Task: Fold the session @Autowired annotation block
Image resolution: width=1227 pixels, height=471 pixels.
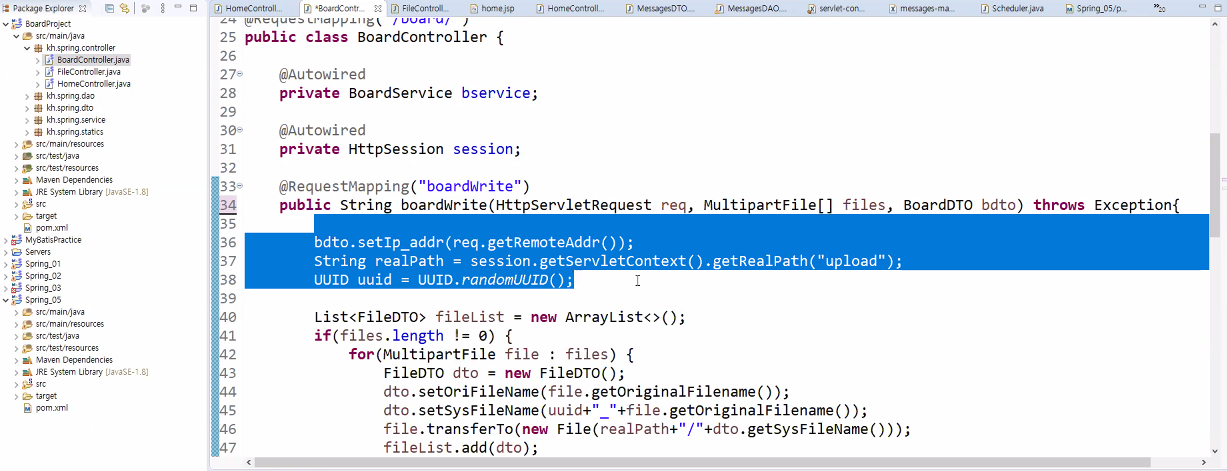Action: [x=239, y=131]
